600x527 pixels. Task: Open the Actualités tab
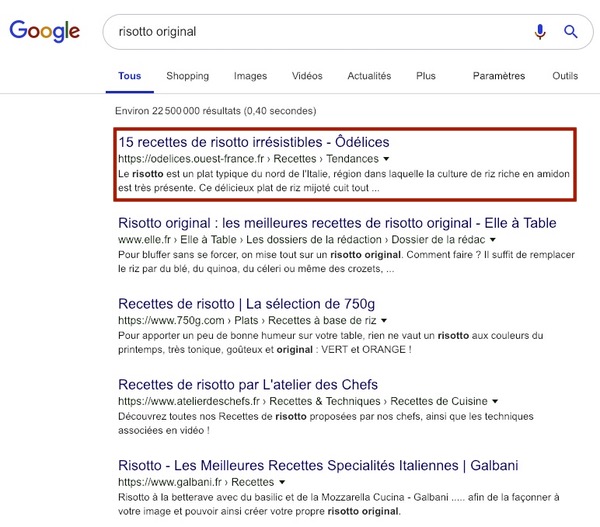coord(369,76)
